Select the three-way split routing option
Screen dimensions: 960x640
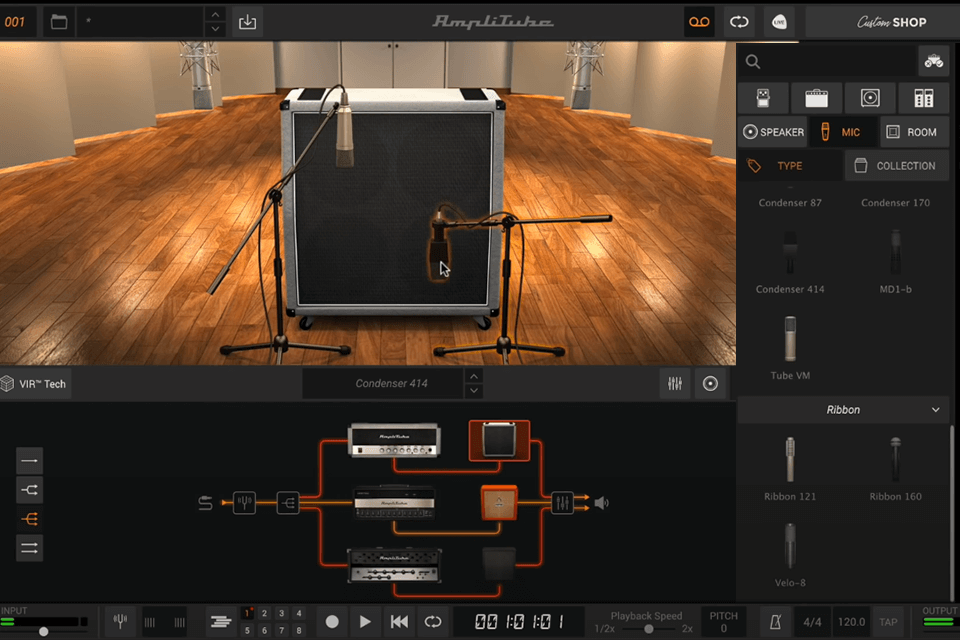(30, 518)
